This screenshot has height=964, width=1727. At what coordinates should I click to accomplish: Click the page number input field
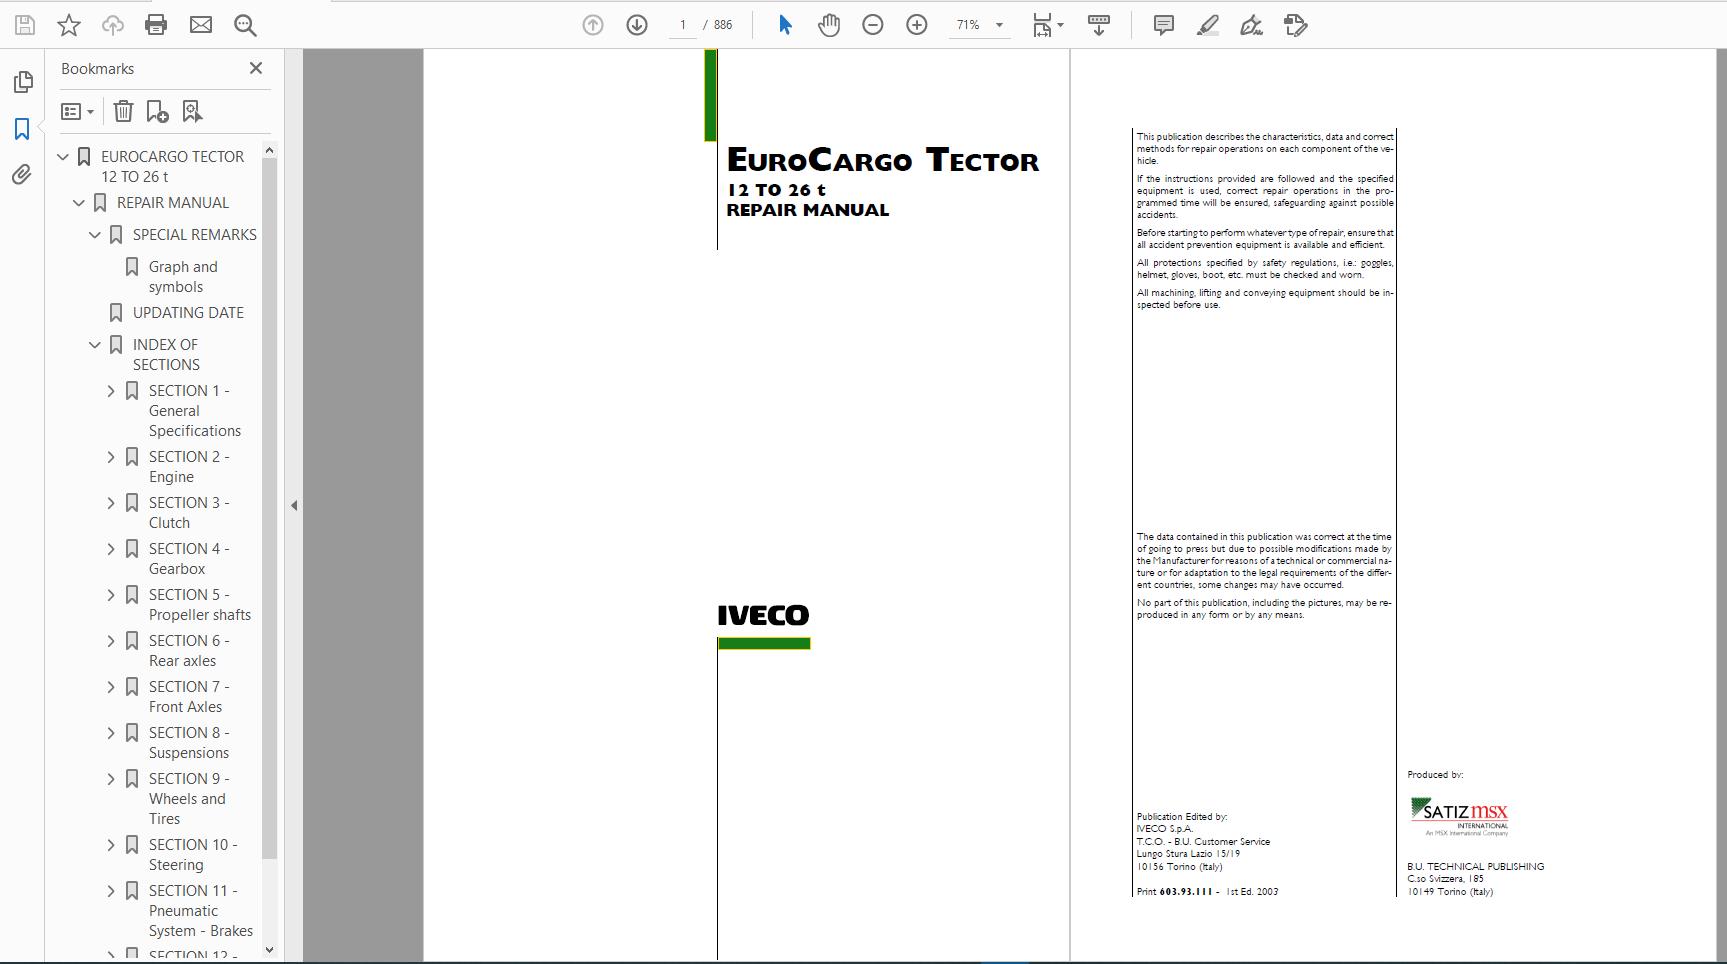pyautogui.click(x=683, y=25)
